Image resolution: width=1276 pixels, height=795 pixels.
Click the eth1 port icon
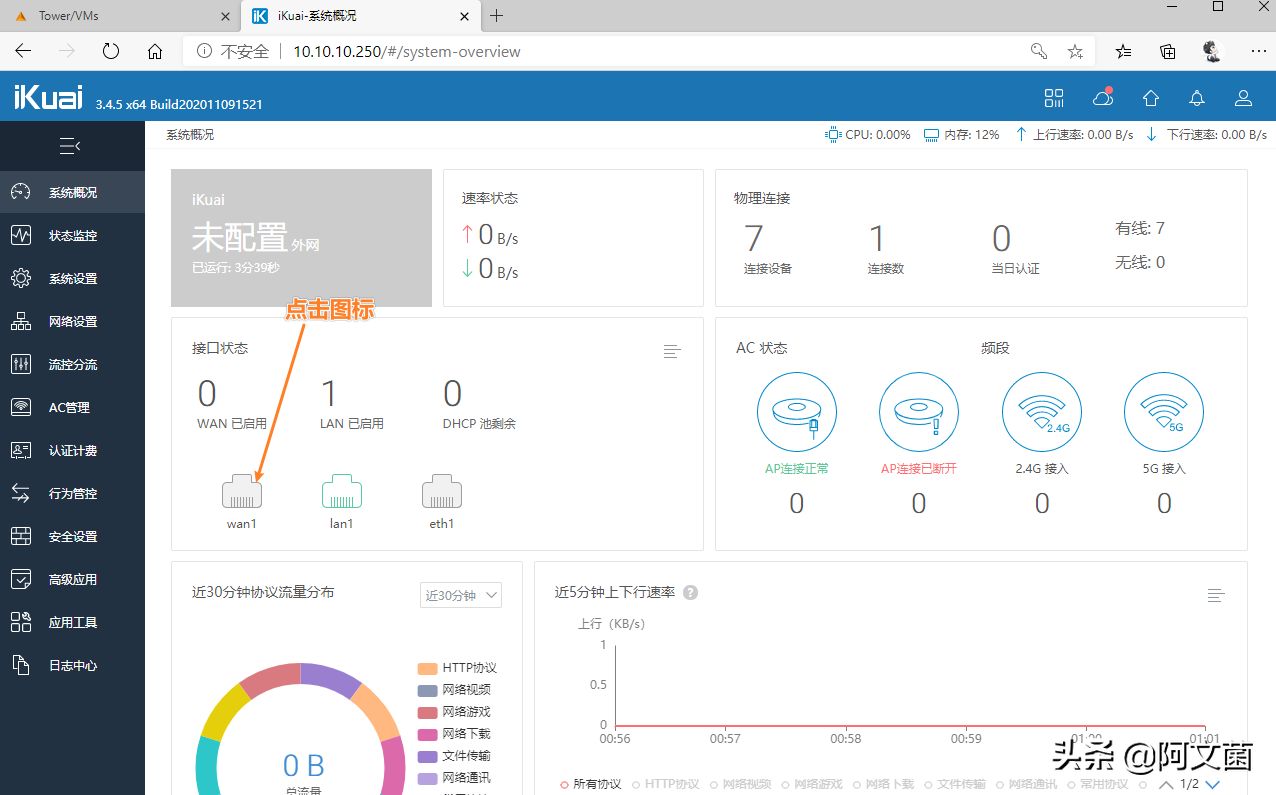441,491
